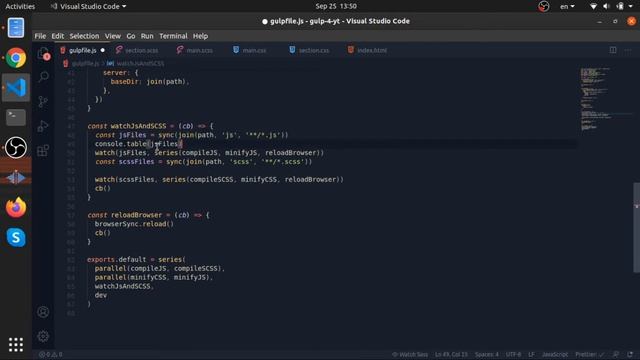Click the unsaved dot on gulpfile.js tab

pos(102,50)
